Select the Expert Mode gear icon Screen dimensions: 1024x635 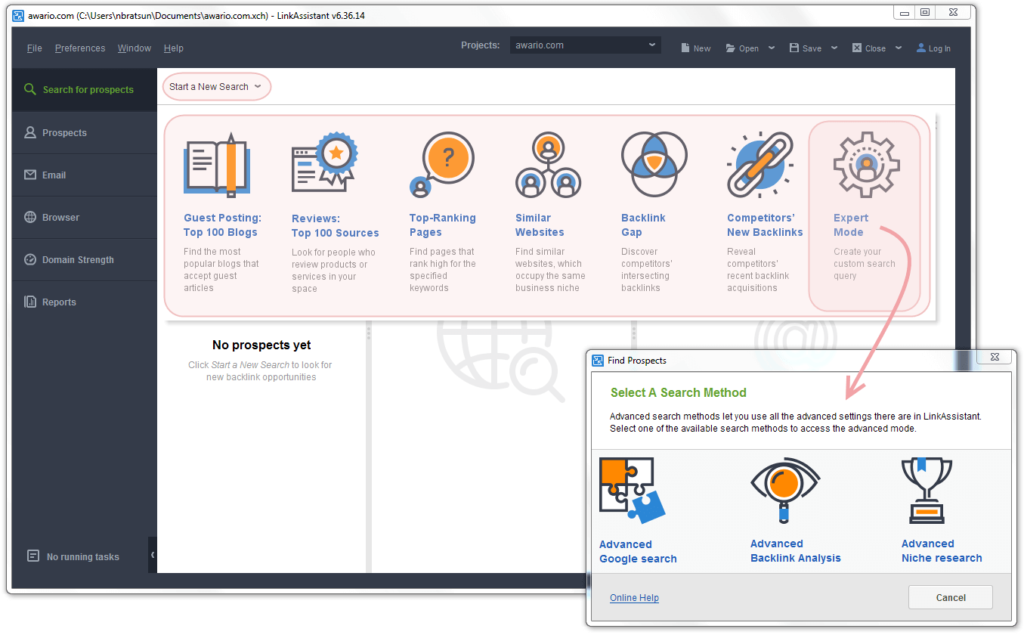tap(866, 165)
